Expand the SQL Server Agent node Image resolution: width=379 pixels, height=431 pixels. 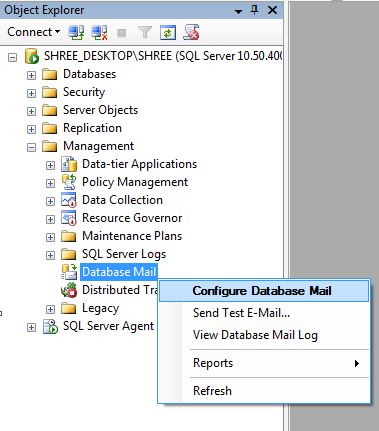[x=31, y=327]
